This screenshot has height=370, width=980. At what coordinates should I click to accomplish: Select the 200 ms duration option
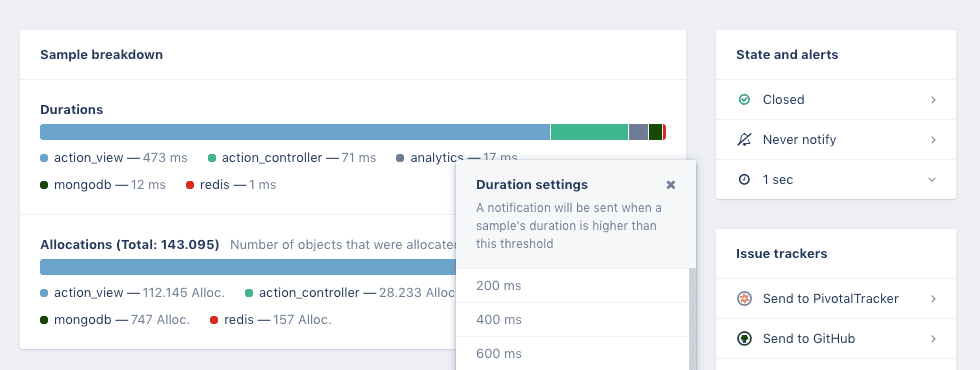pyautogui.click(x=572, y=286)
